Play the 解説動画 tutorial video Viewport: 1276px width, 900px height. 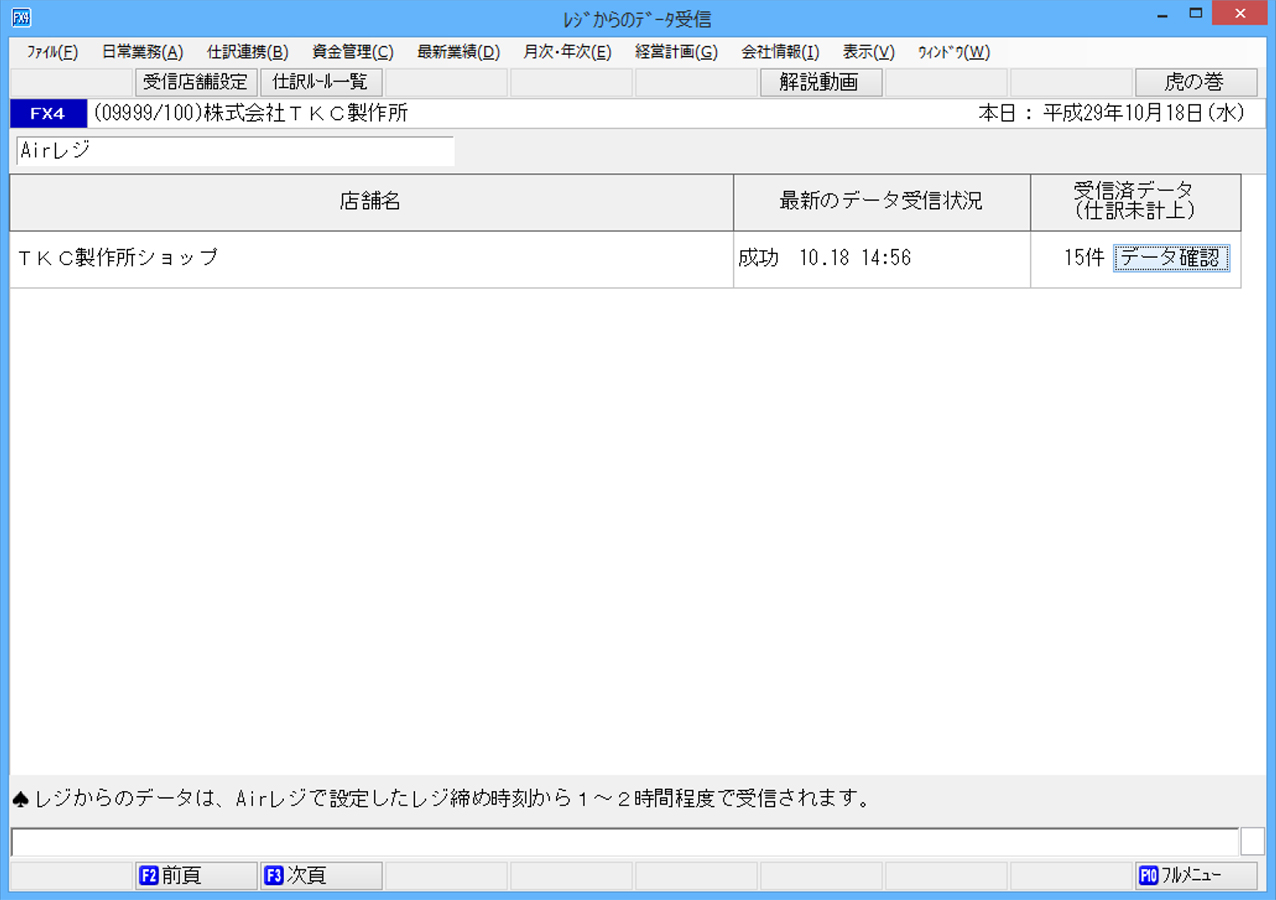[821, 83]
